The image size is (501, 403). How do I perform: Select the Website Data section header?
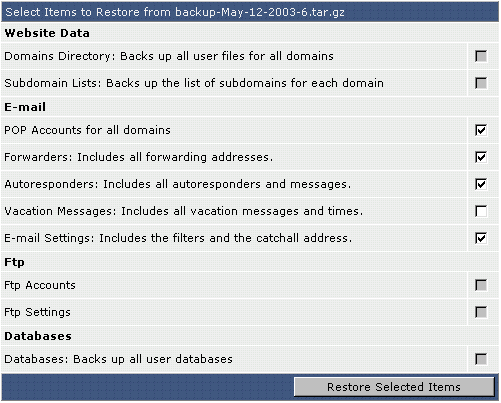tap(47, 33)
